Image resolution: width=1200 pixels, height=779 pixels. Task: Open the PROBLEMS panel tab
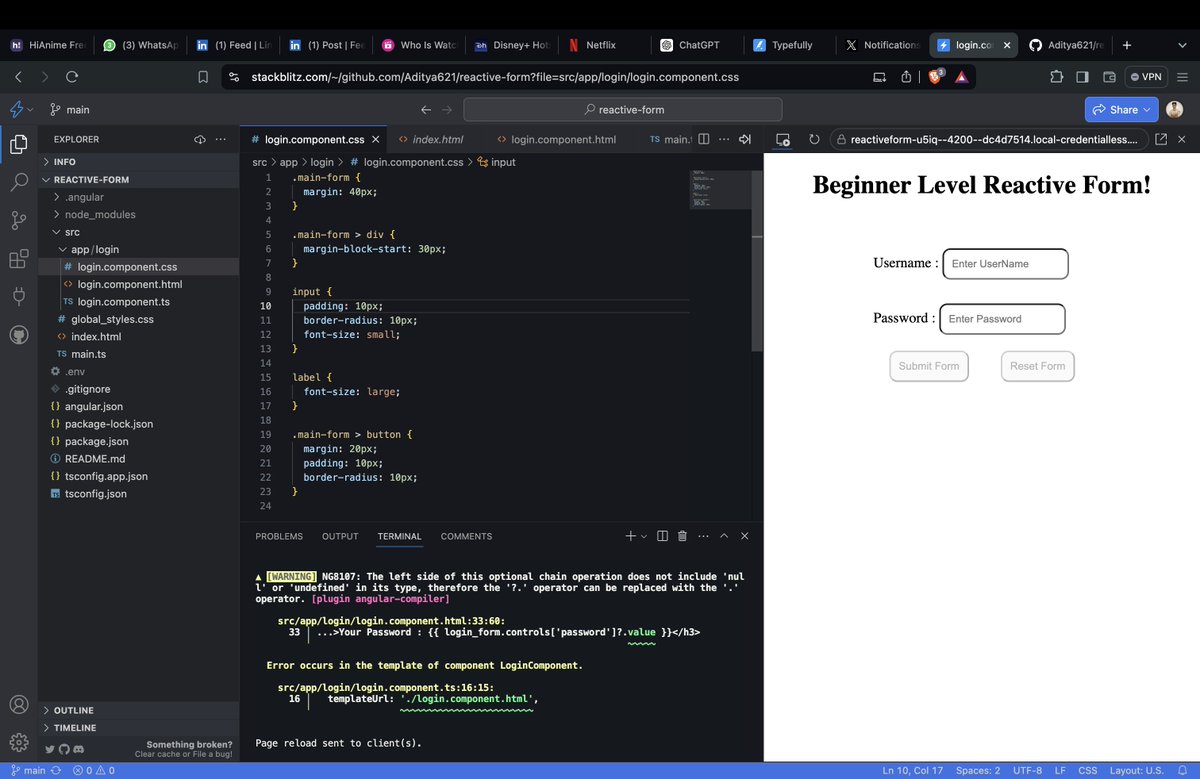279,536
